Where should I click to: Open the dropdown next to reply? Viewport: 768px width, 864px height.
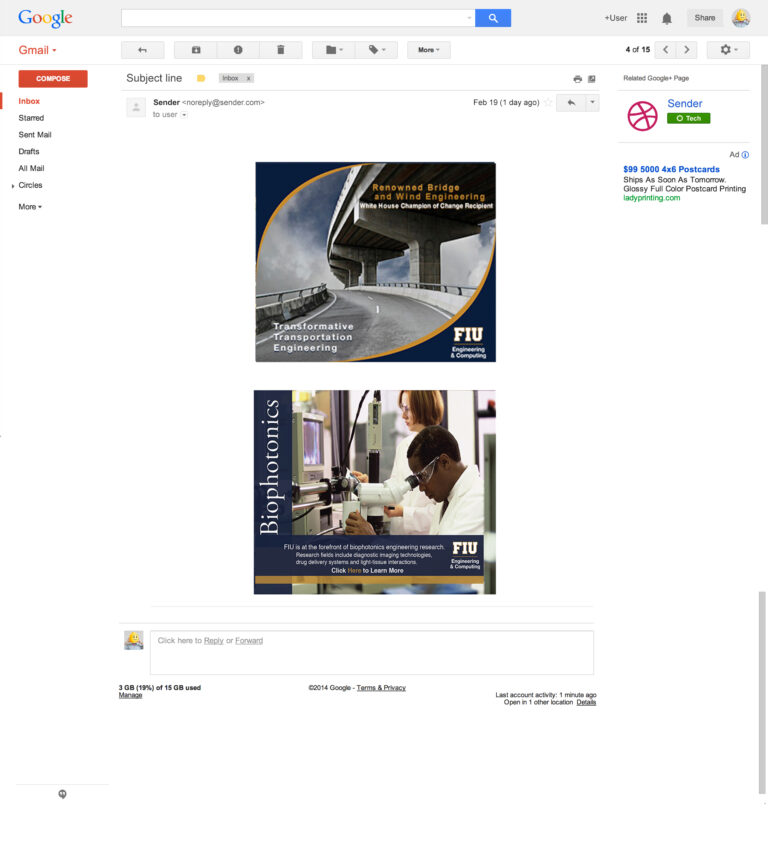pos(592,102)
